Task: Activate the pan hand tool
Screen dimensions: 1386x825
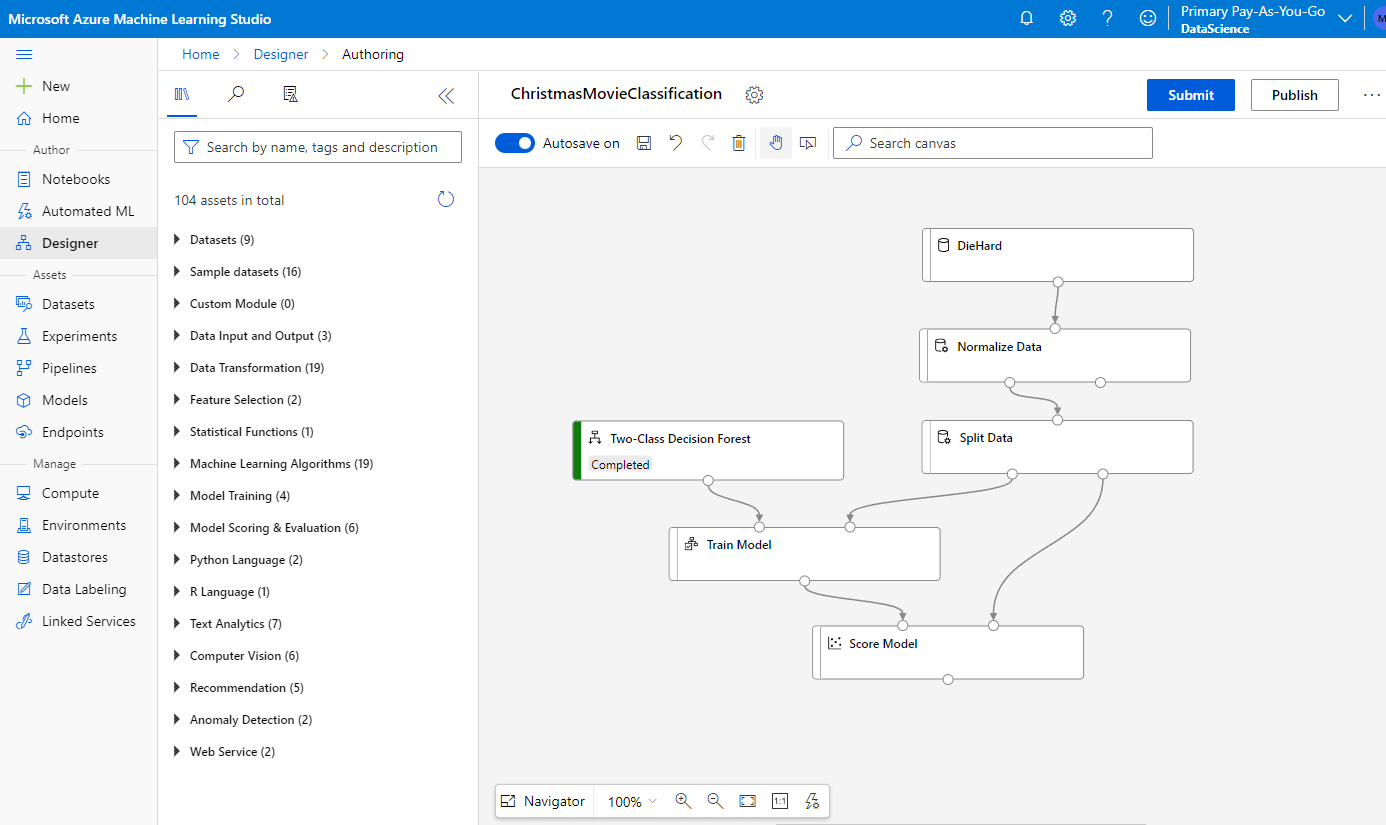Action: (775, 143)
